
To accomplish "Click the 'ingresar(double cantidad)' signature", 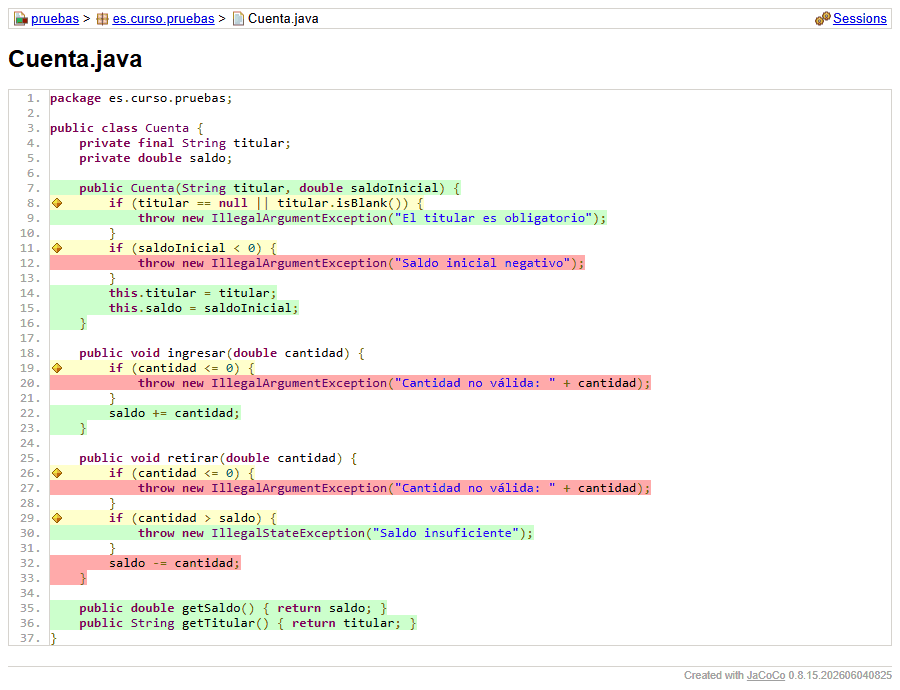I will click(222, 353).
